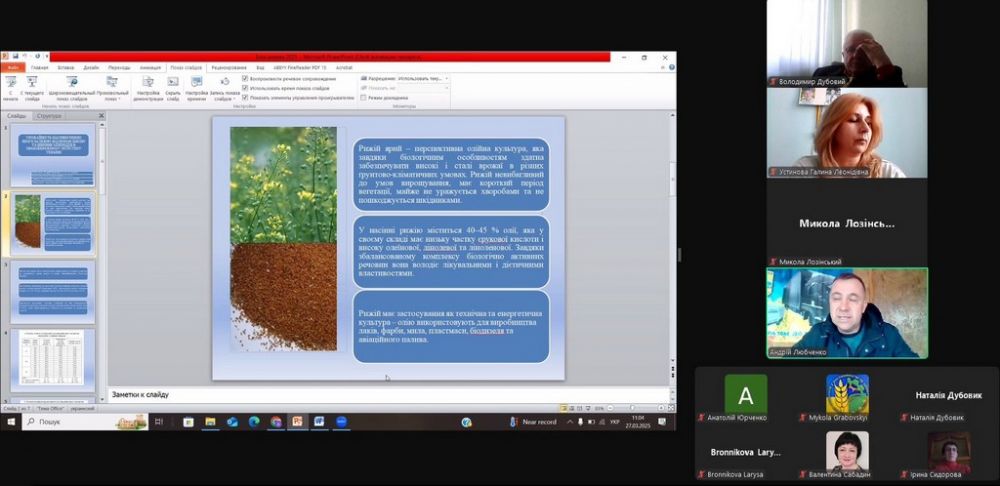This screenshot has height=486, width=1000.
Task: Toggle play narrations checkbox
Action: pyautogui.click(x=246, y=78)
